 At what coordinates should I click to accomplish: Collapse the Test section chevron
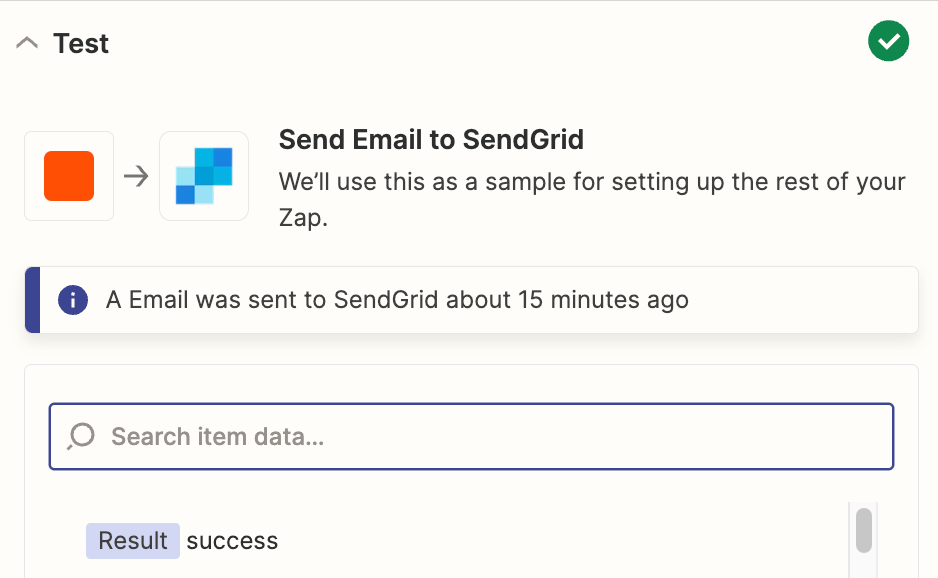[28, 44]
